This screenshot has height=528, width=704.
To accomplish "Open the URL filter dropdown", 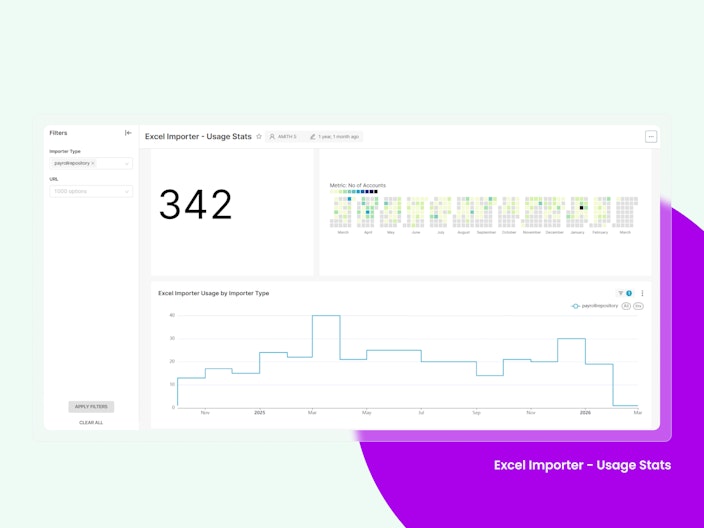I will coord(91,191).
